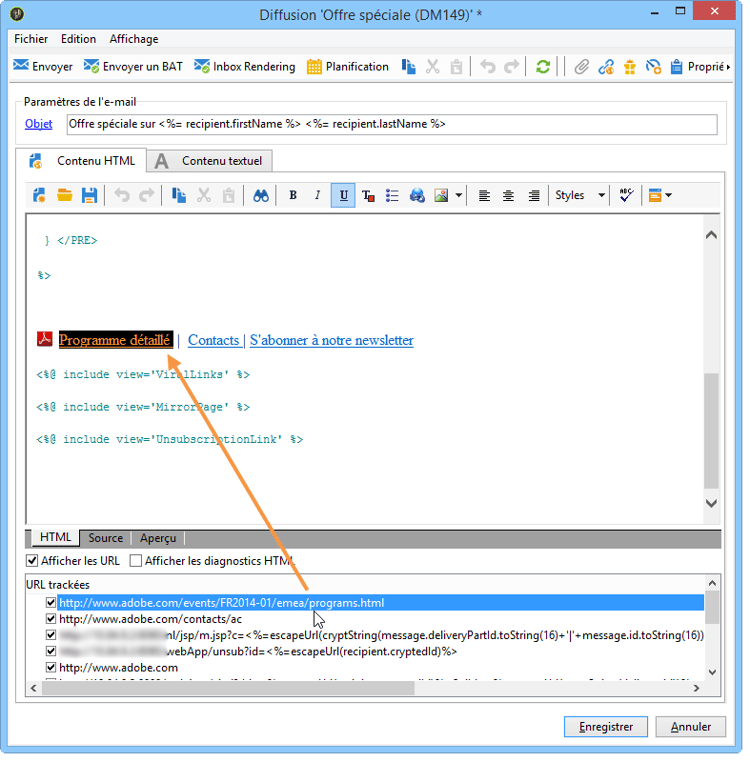Center align text
750x762 pixels.
click(508, 195)
